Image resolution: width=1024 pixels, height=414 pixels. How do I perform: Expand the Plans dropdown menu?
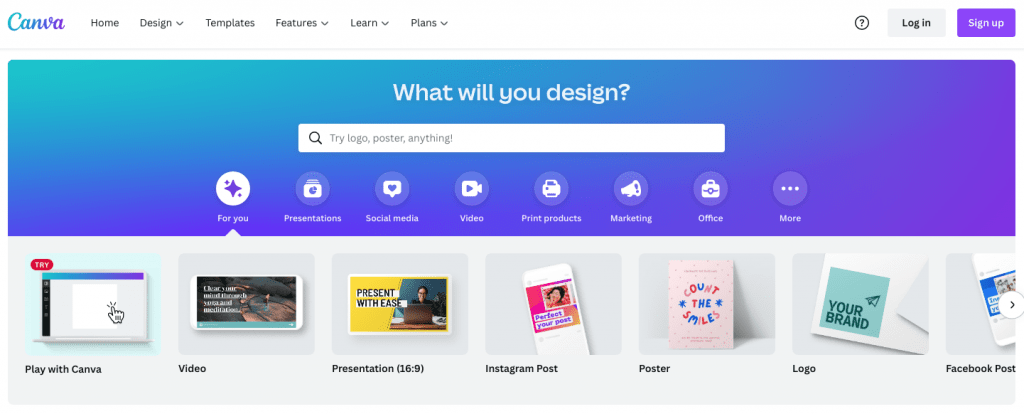click(x=429, y=23)
